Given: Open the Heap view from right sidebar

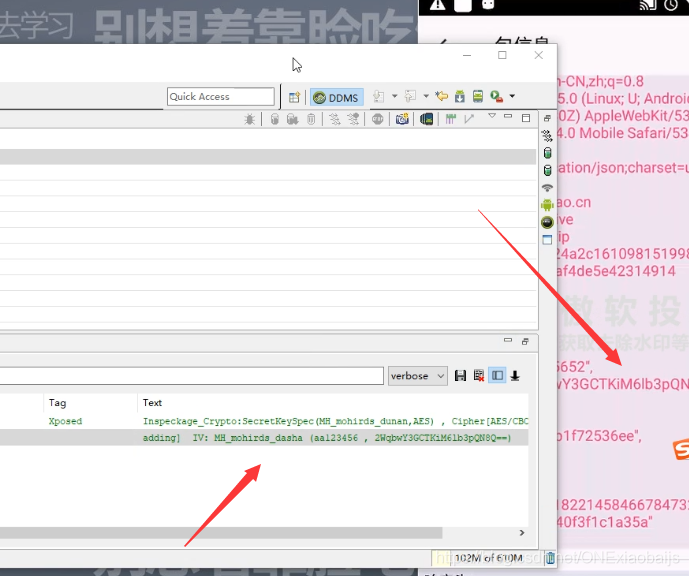Looking at the screenshot, I should 547,153.
